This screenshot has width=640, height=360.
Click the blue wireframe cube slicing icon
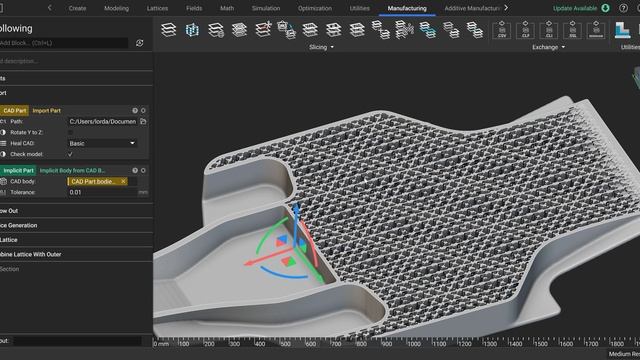click(x=192, y=30)
